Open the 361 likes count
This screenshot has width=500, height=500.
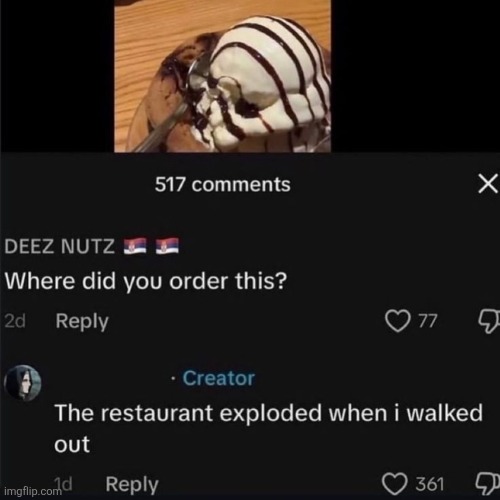click(430, 484)
